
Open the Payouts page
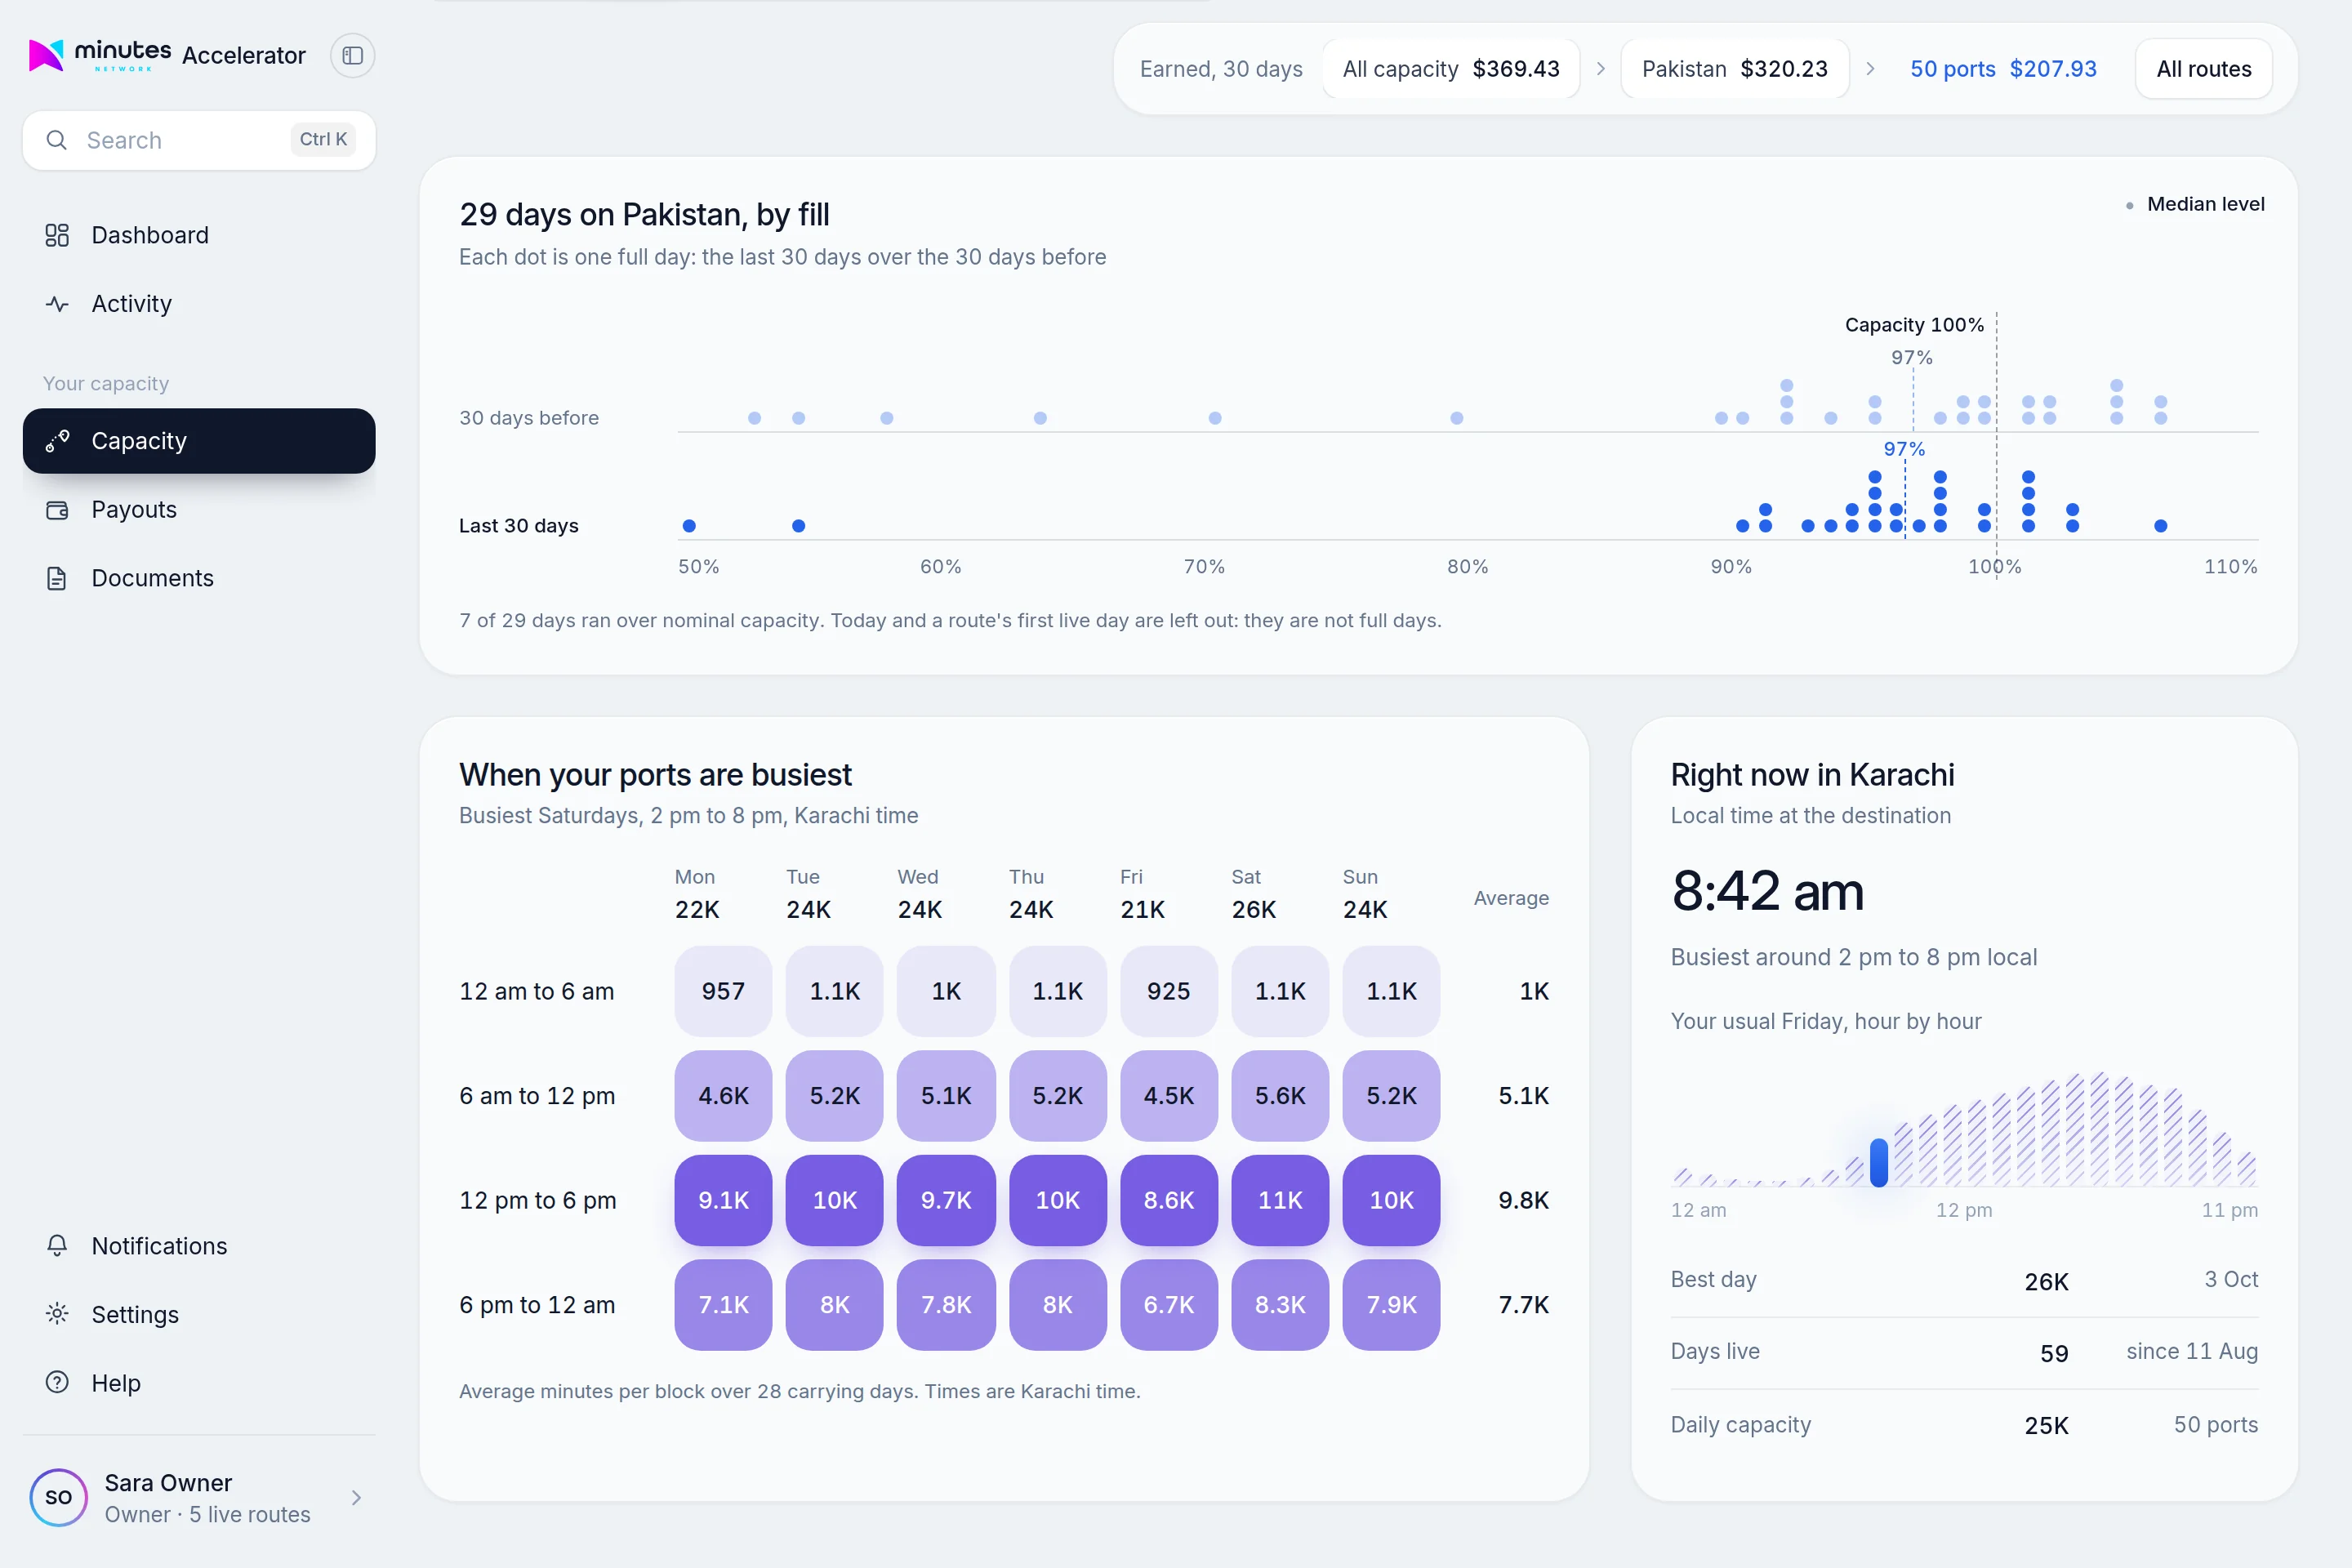click(x=199, y=510)
